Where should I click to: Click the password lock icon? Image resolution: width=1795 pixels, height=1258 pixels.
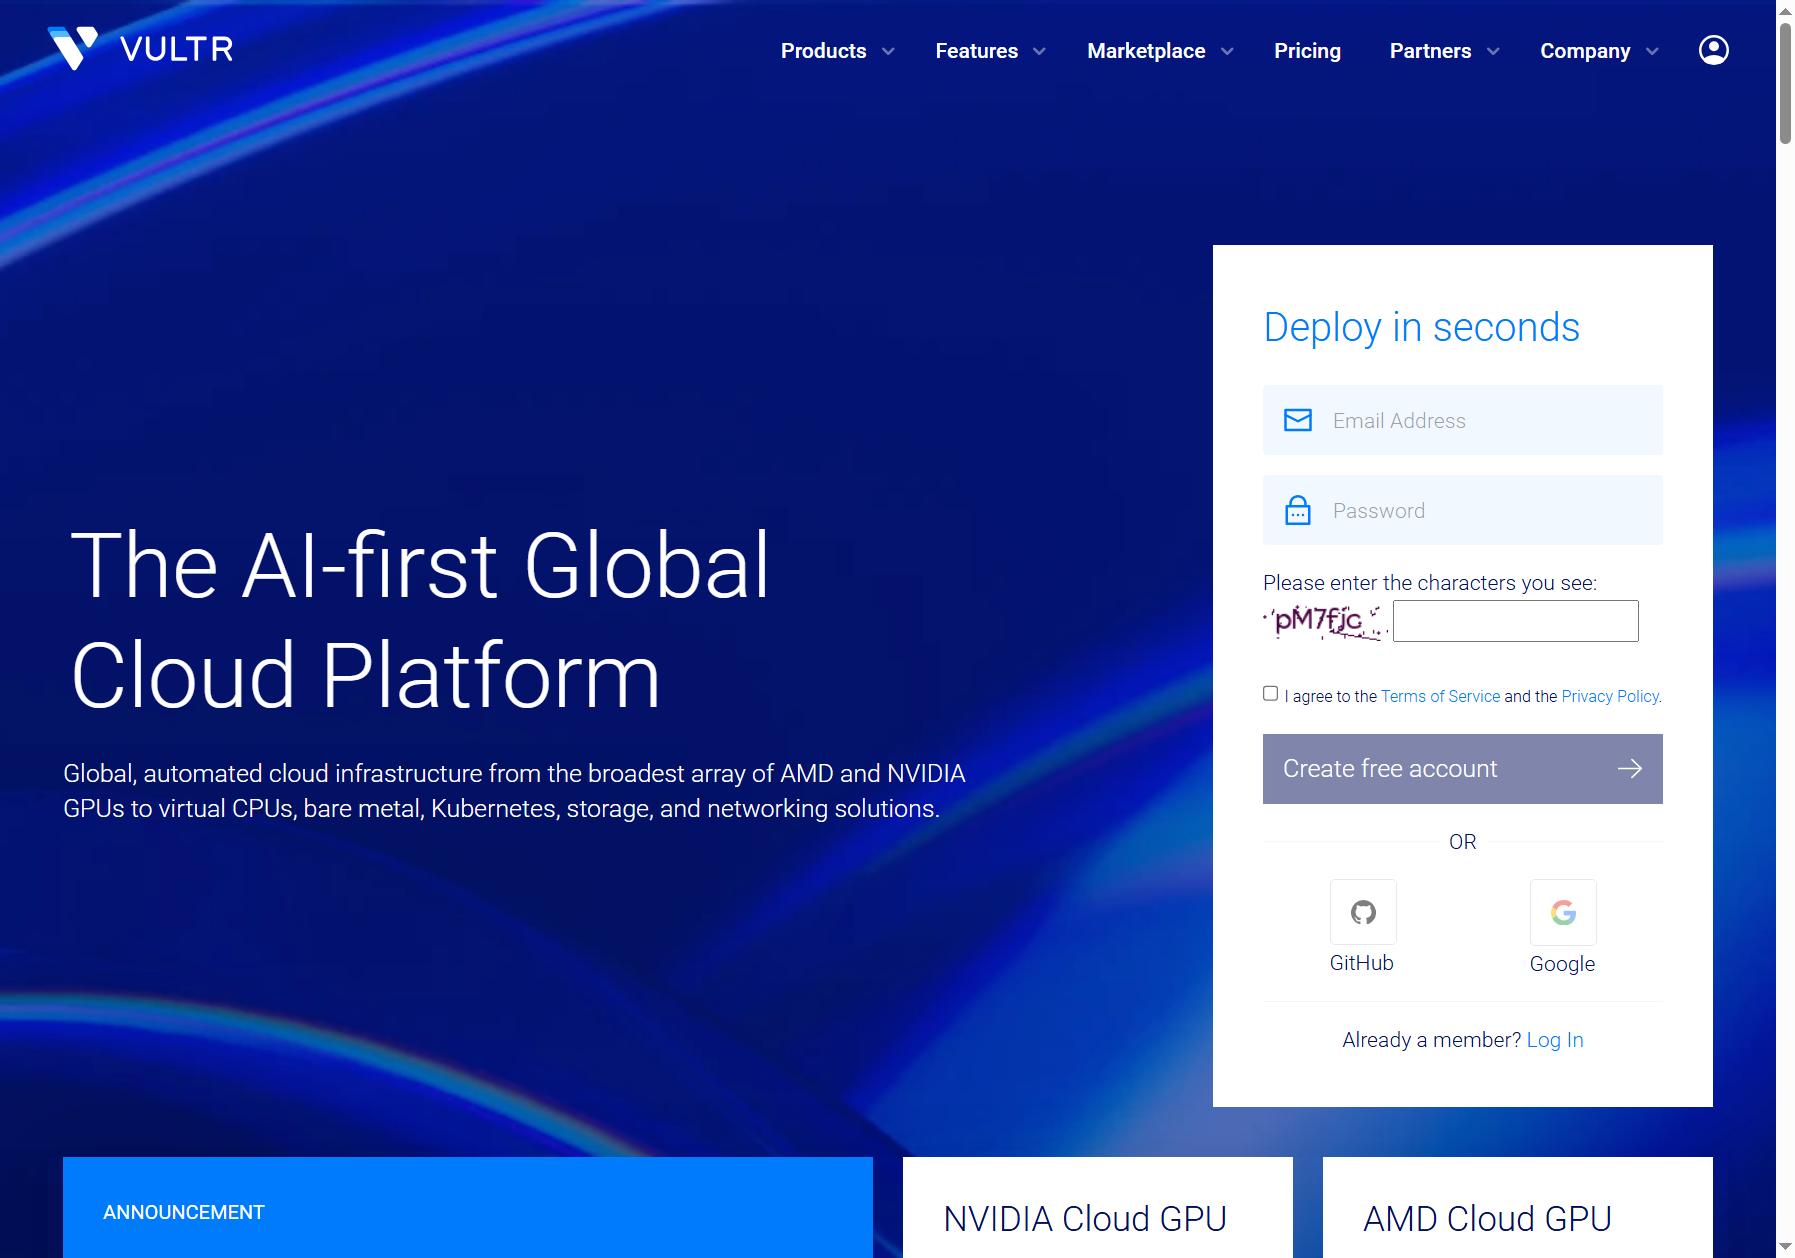1297,510
